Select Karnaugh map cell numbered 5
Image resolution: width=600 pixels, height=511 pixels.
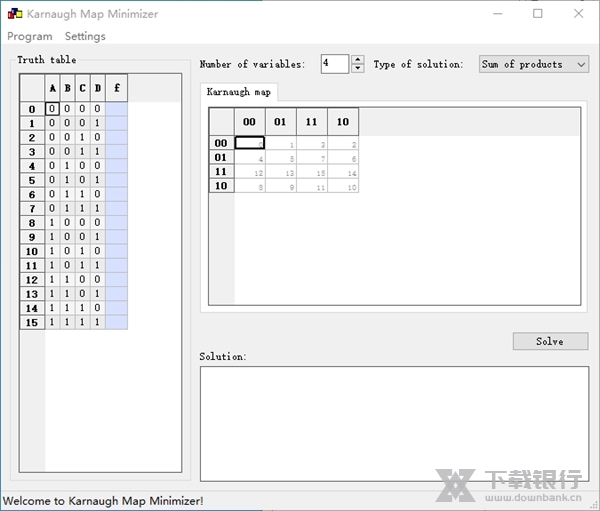[x=280, y=157]
